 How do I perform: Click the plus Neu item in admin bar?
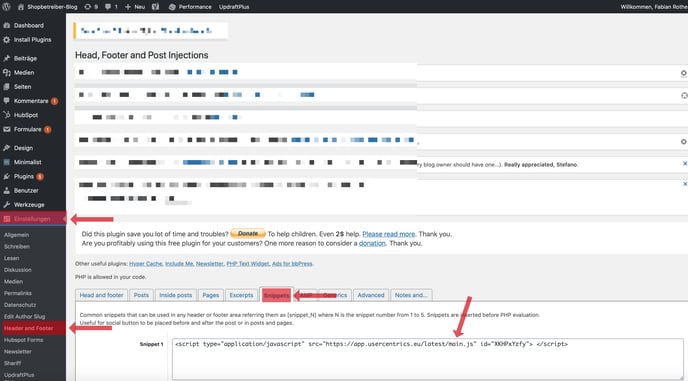pyautogui.click(x=135, y=7)
